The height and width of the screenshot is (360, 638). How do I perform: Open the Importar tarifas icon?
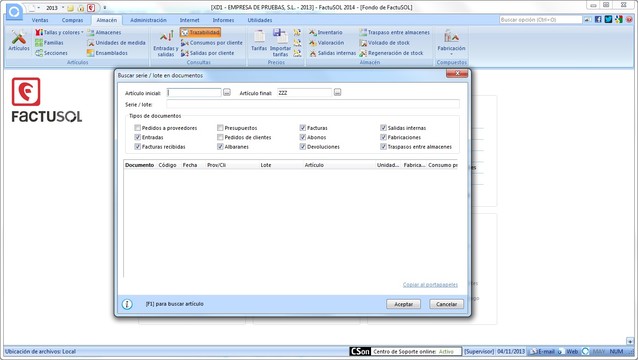pyautogui.click(x=280, y=42)
